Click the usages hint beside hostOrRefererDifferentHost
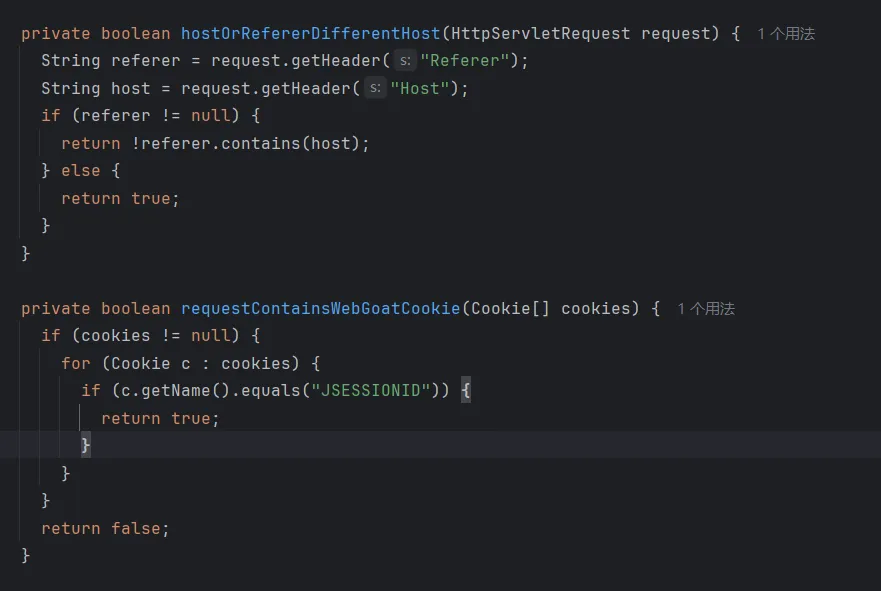The image size is (881, 591). 786,34
